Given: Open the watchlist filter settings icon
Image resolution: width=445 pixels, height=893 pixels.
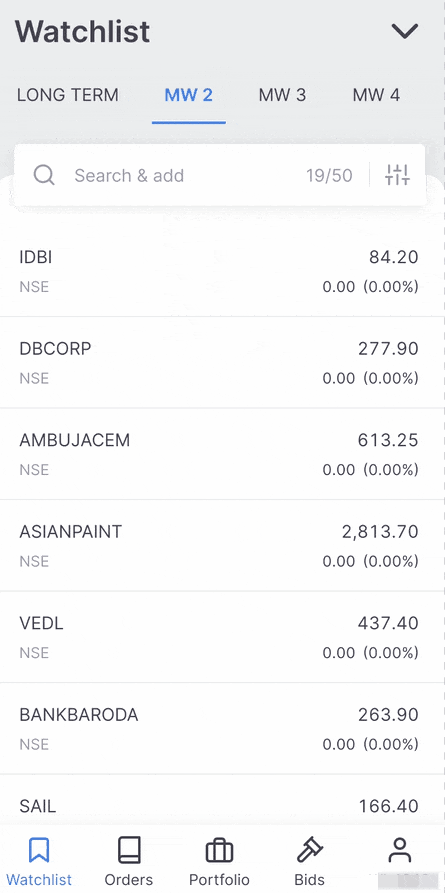Looking at the screenshot, I should coord(397,175).
